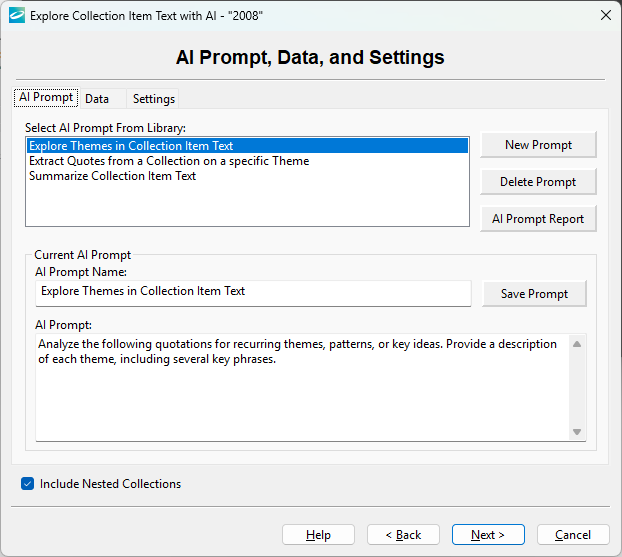Select Explore Themes in Collection Item Text
Screen dimensions: 622x557
coord(130,146)
